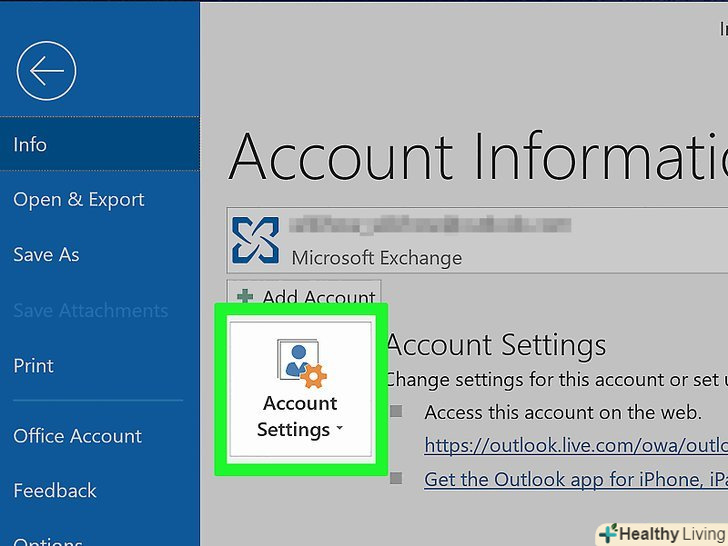The image size is (728, 546).
Task: Open the outlook.live.com web access link
Action: [575, 445]
